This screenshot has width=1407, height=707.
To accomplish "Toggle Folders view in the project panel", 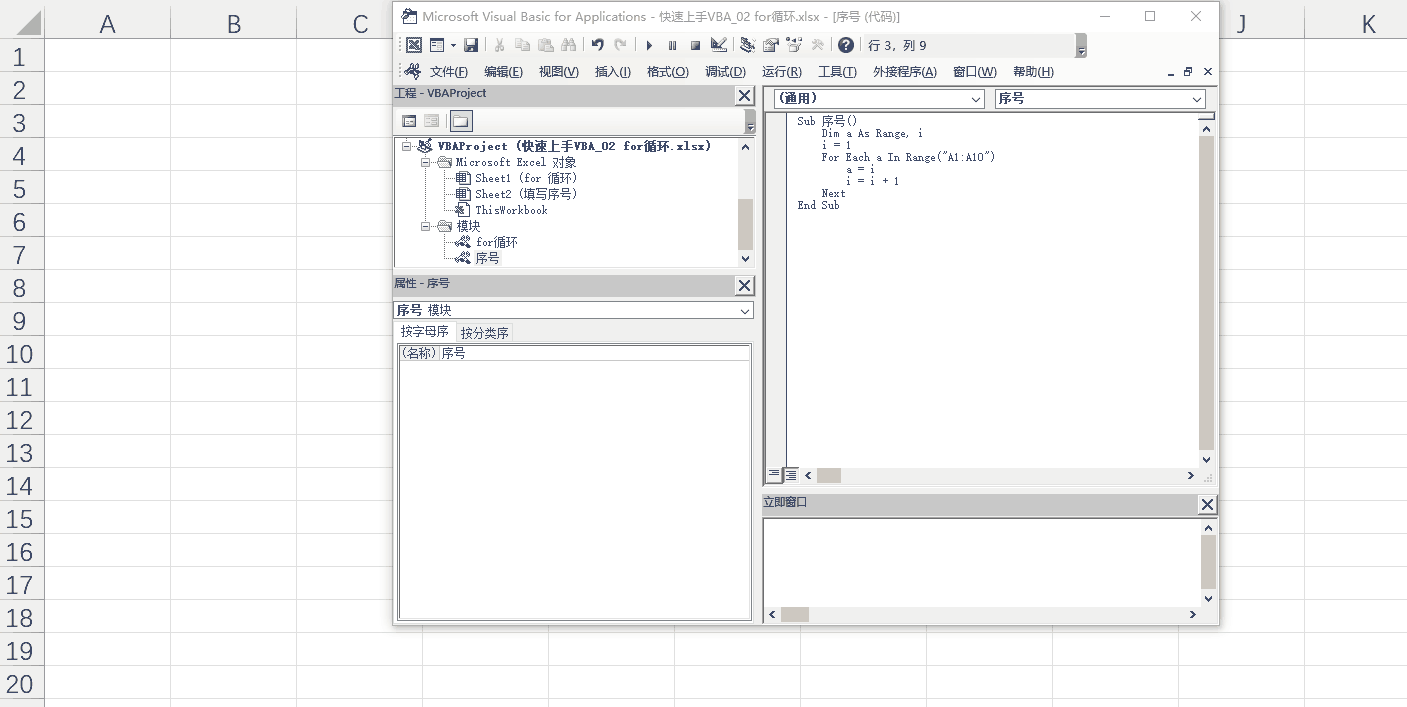I will (x=460, y=121).
